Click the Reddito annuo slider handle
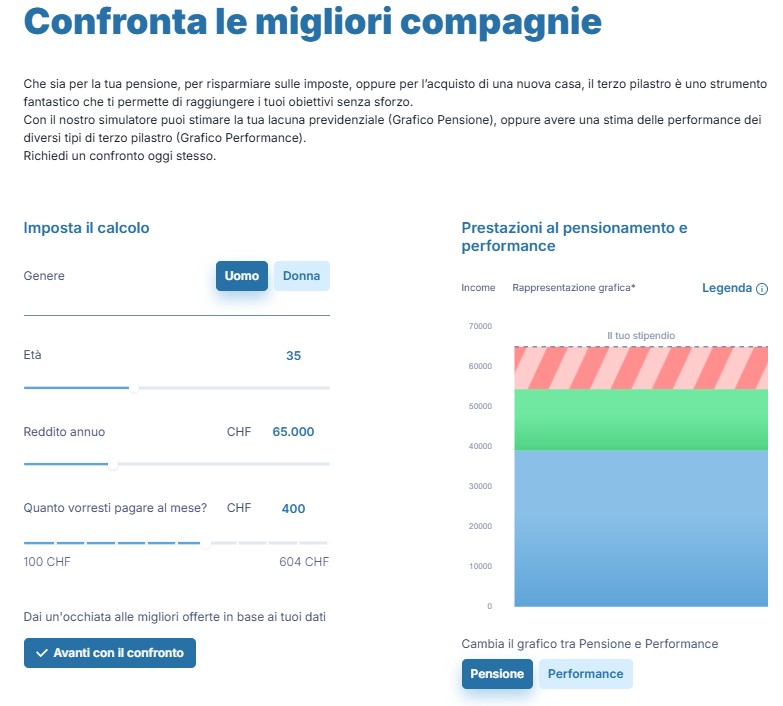 [x=113, y=464]
